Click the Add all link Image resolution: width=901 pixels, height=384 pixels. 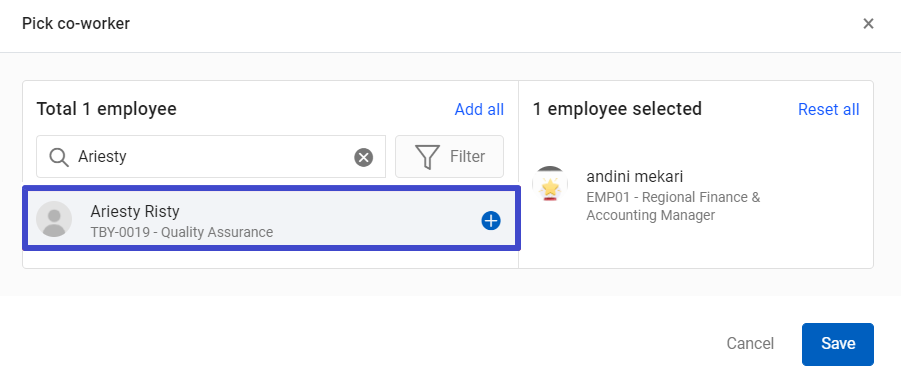pyautogui.click(x=479, y=109)
